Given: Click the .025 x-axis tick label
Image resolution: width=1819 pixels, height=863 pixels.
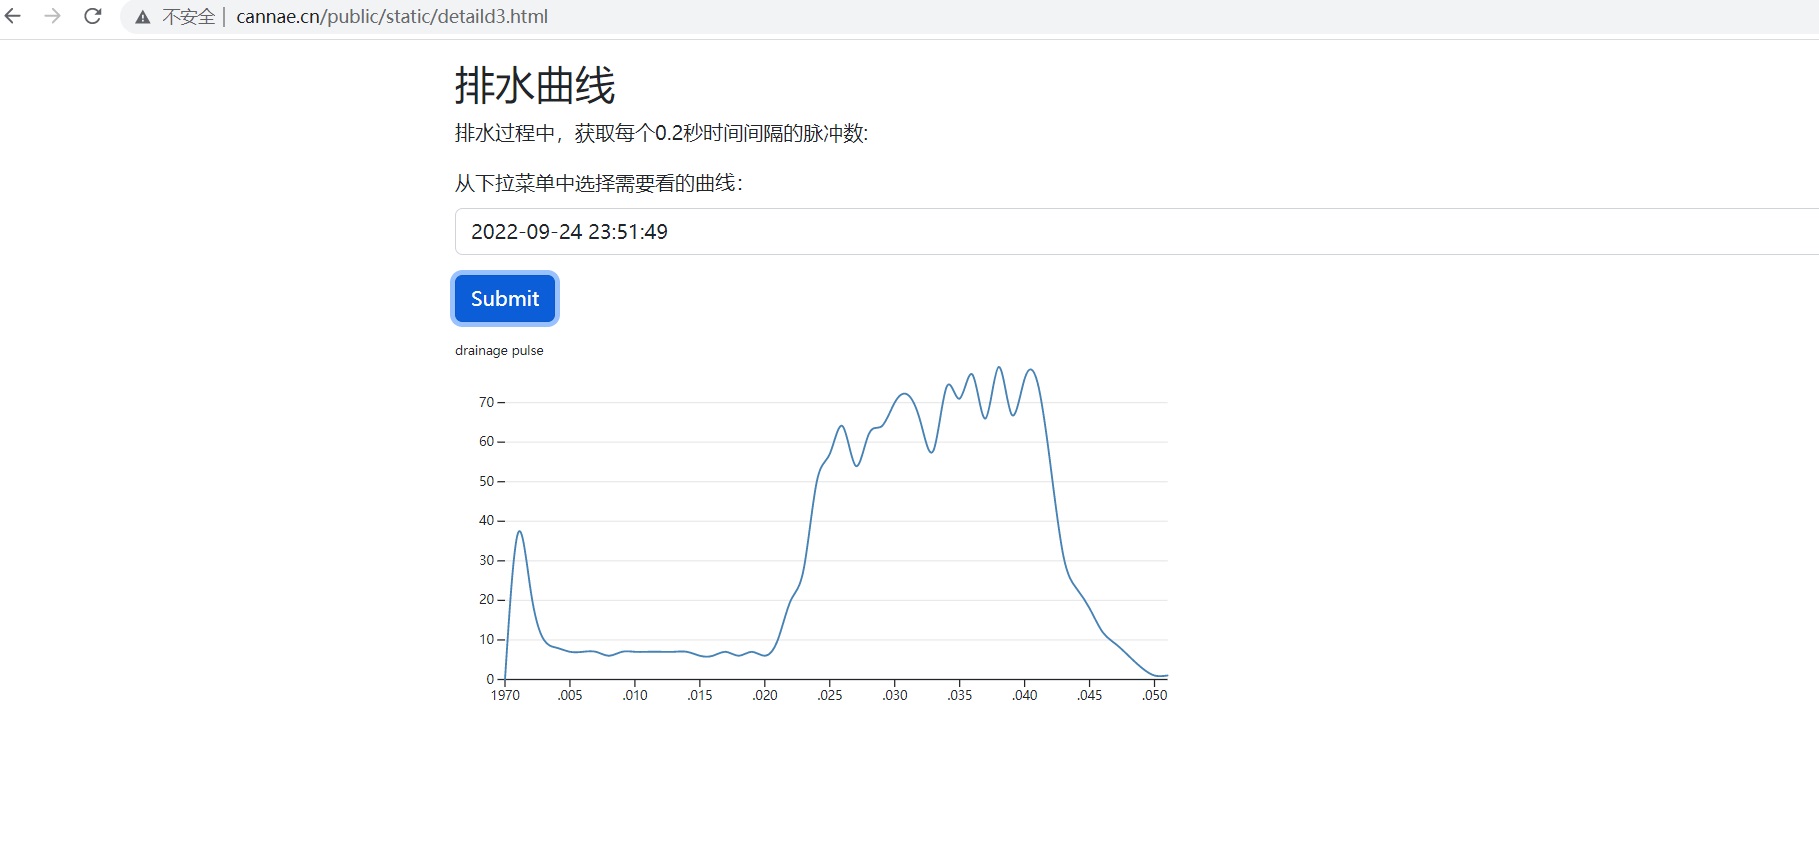Looking at the screenshot, I should click(x=830, y=695).
